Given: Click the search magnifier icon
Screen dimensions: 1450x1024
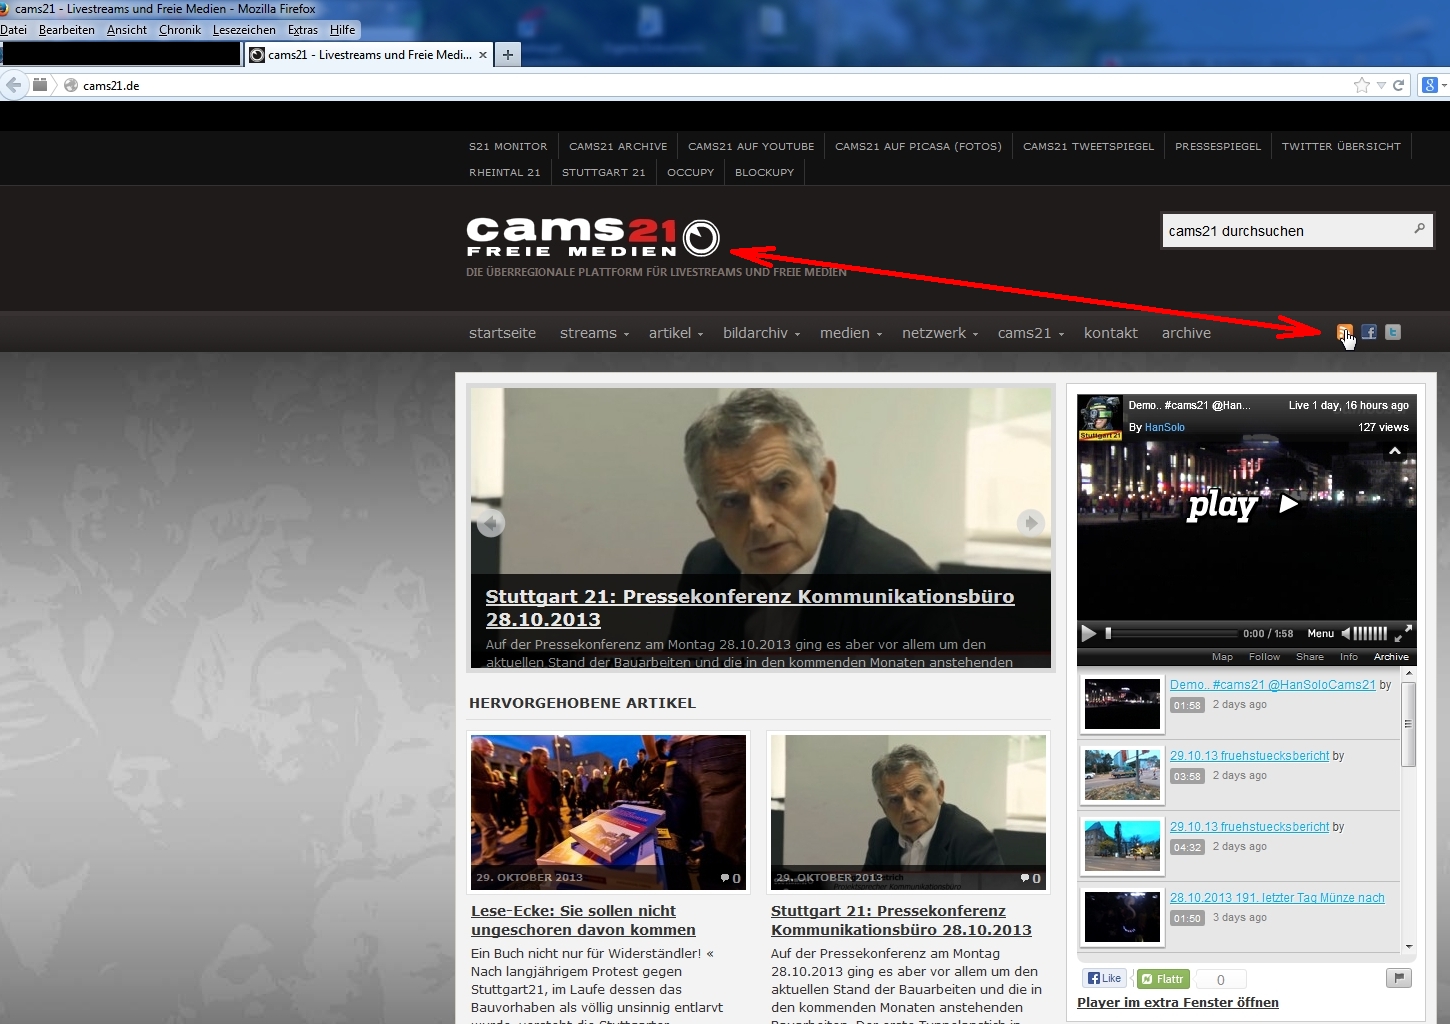Looking at the screenshot, I should (x=1419, y=229).
